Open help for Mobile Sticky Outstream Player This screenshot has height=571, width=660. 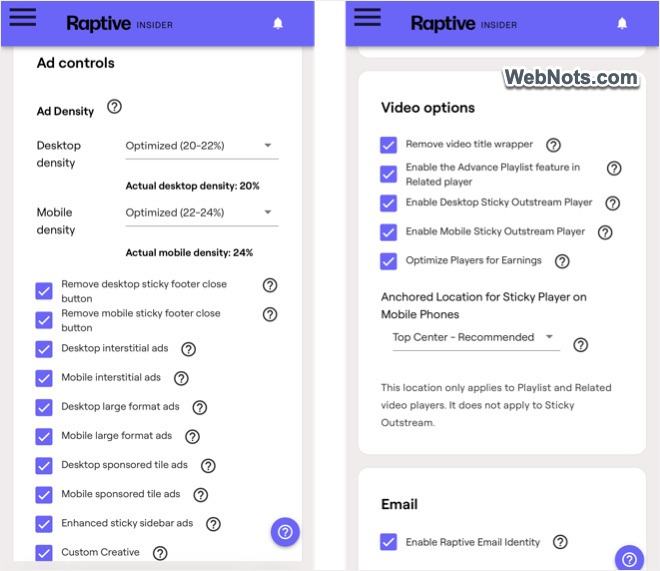pyautogui.click(x=605, y=232)
